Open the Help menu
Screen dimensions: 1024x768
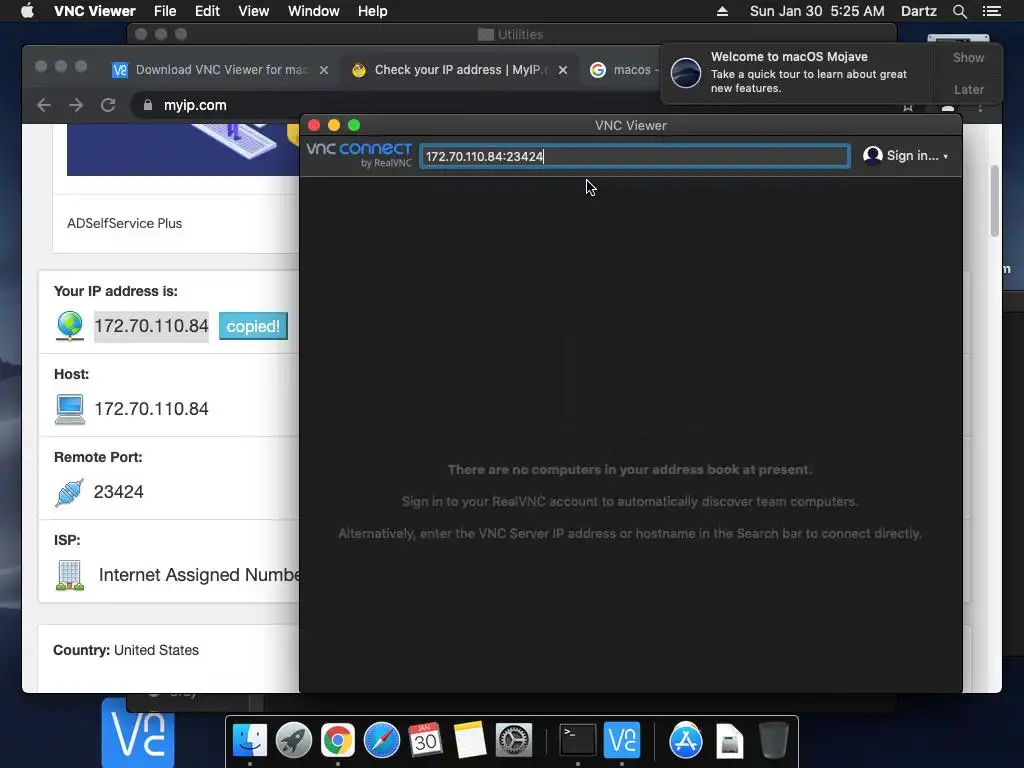tap(372, 11)
